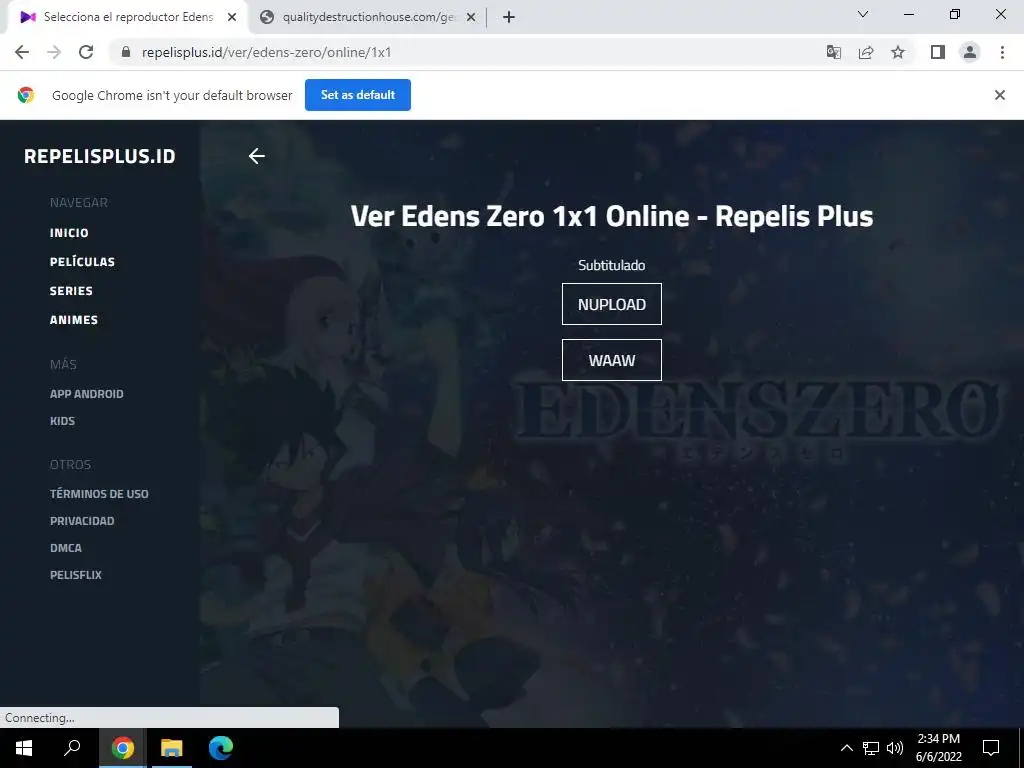The height and width of the screenshot is (768, 1024).
Task: Open Windows taskbar search
Action: [72, 748]
